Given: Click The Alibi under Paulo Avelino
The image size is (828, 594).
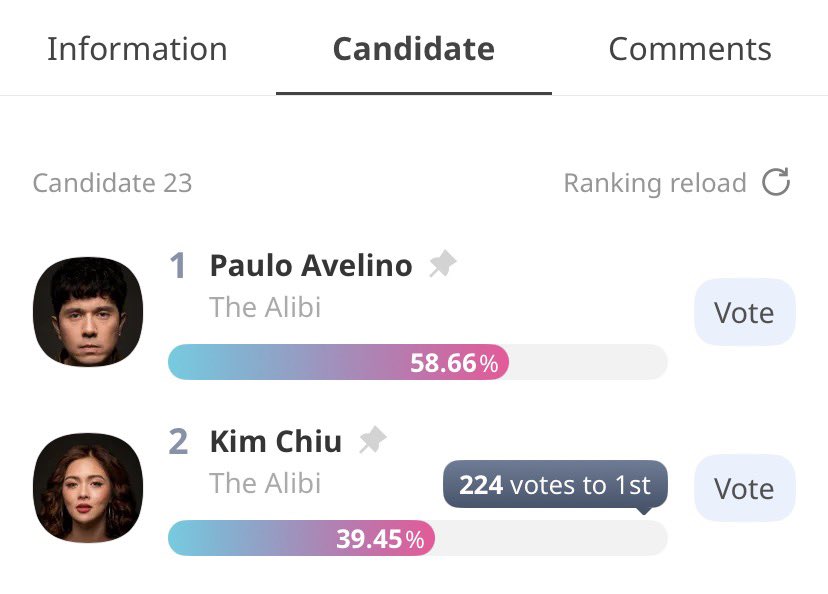Looking at the screenshot, I should tap(265, 307).
